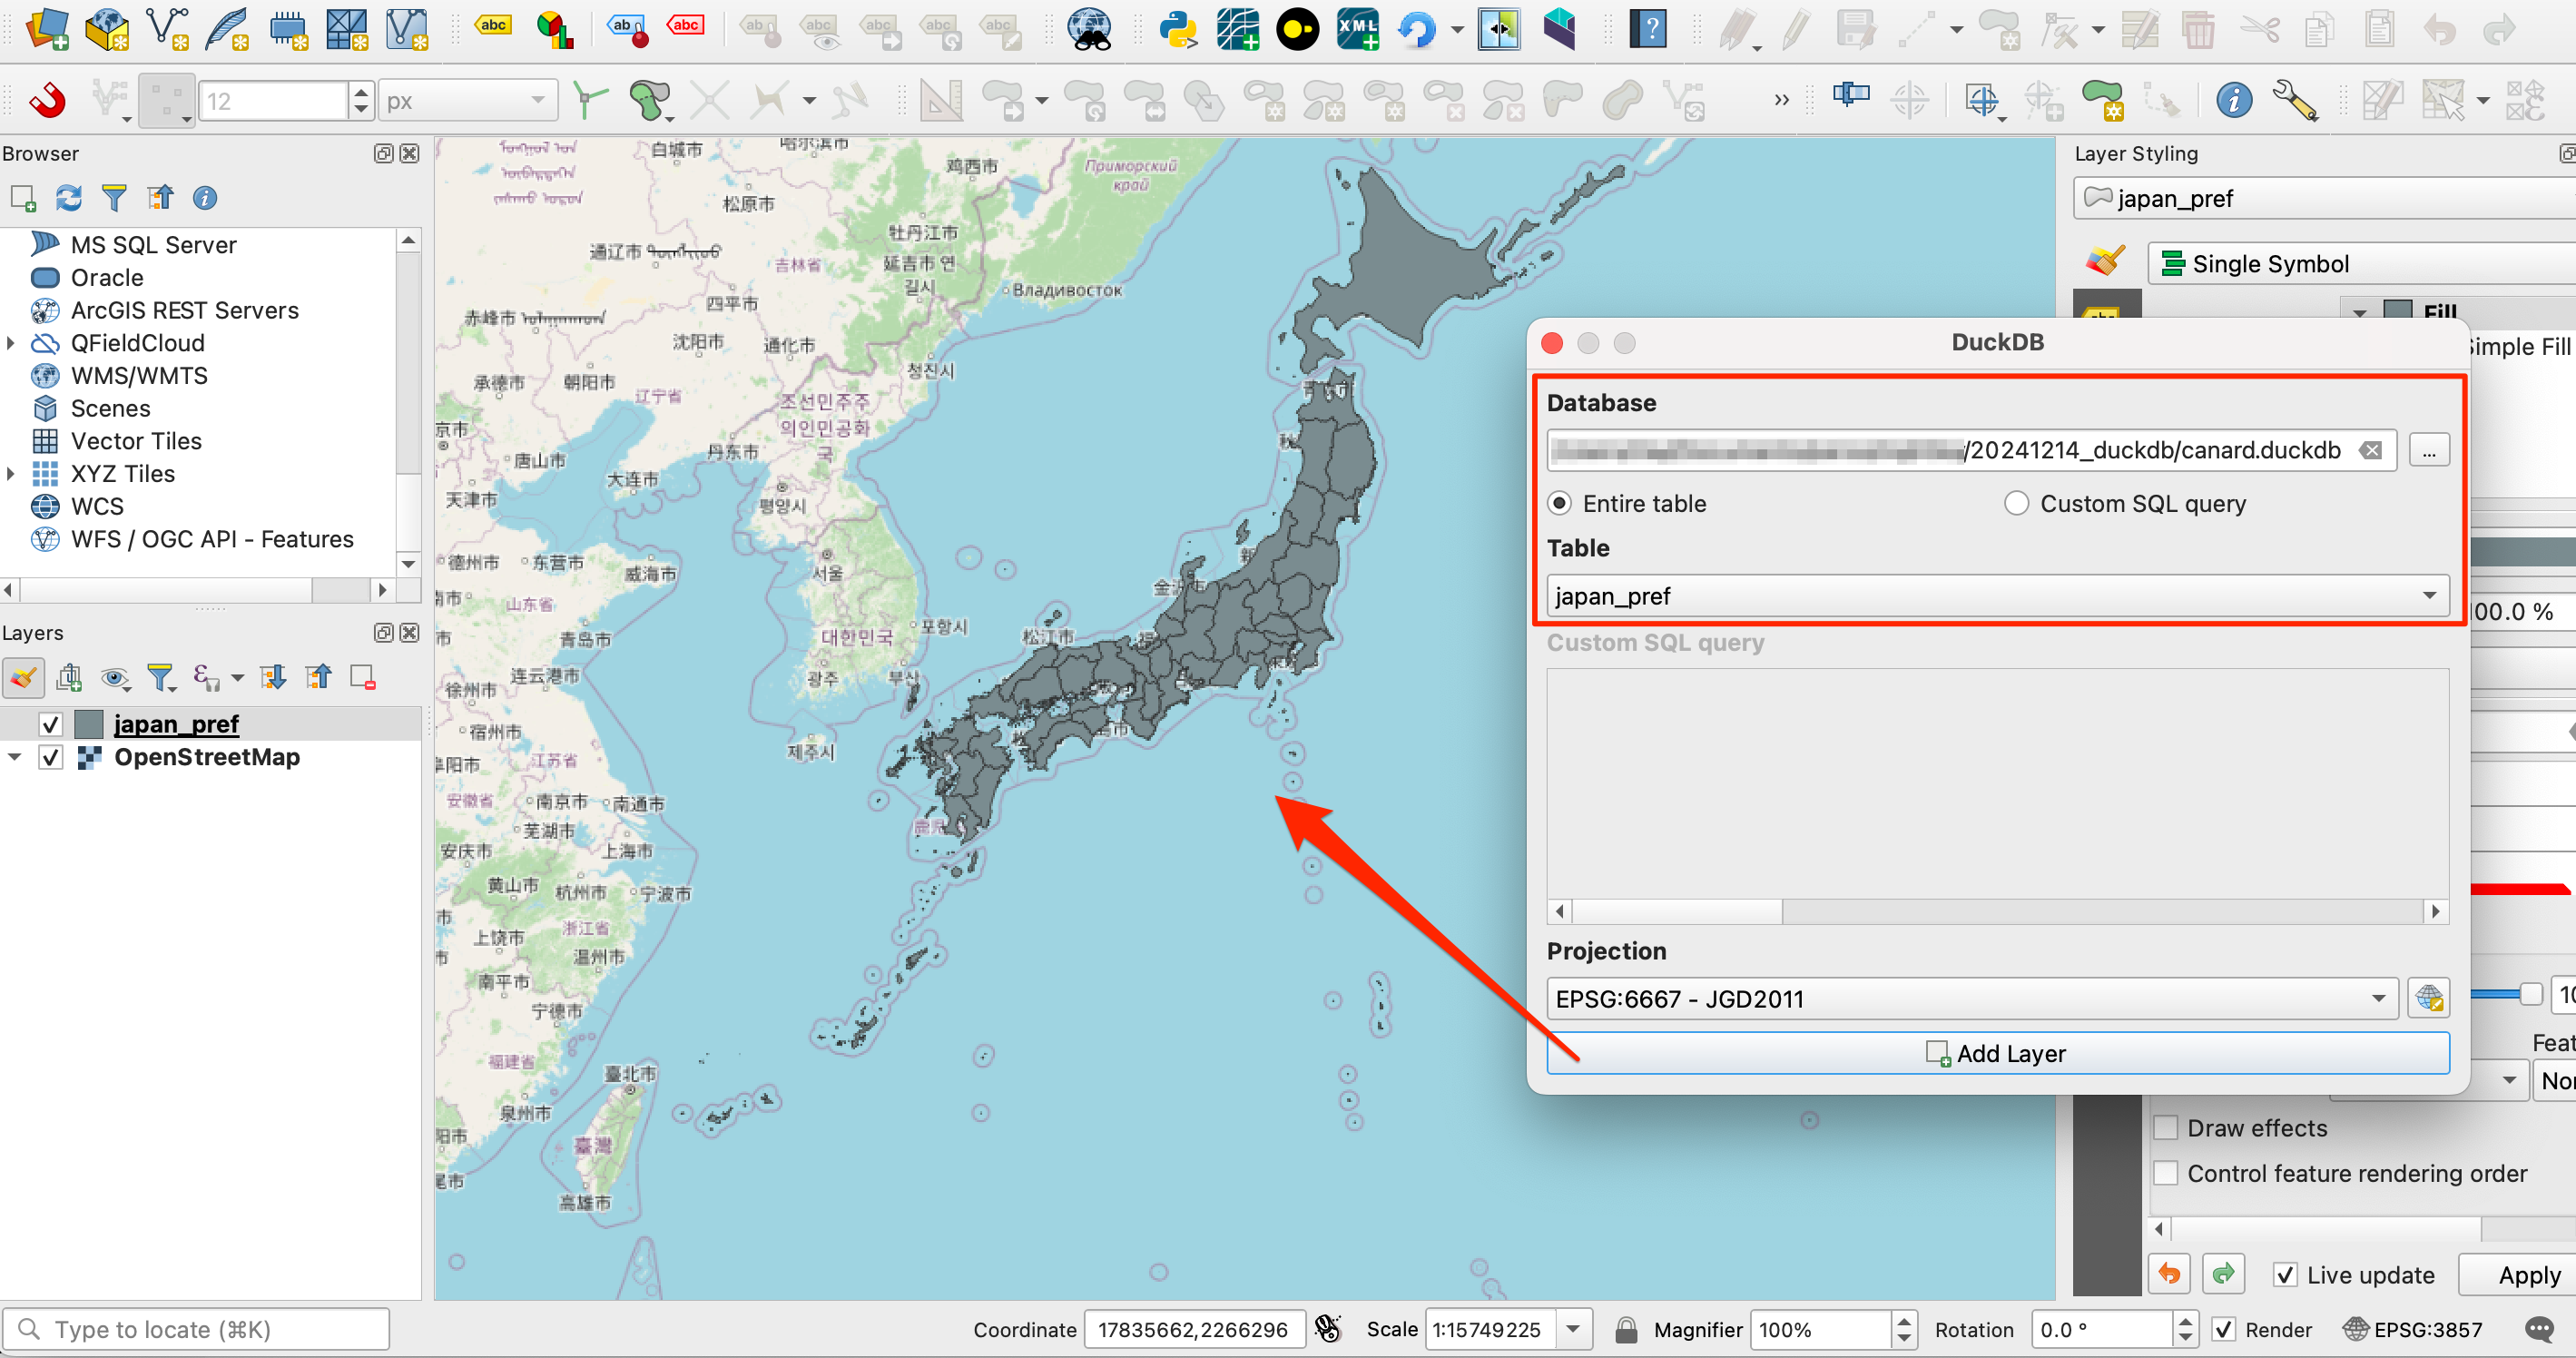The image size is (2576, 1358).
Task: Open the Table dropdown showing japan_pref
Action: click(x=1996, y=596)
